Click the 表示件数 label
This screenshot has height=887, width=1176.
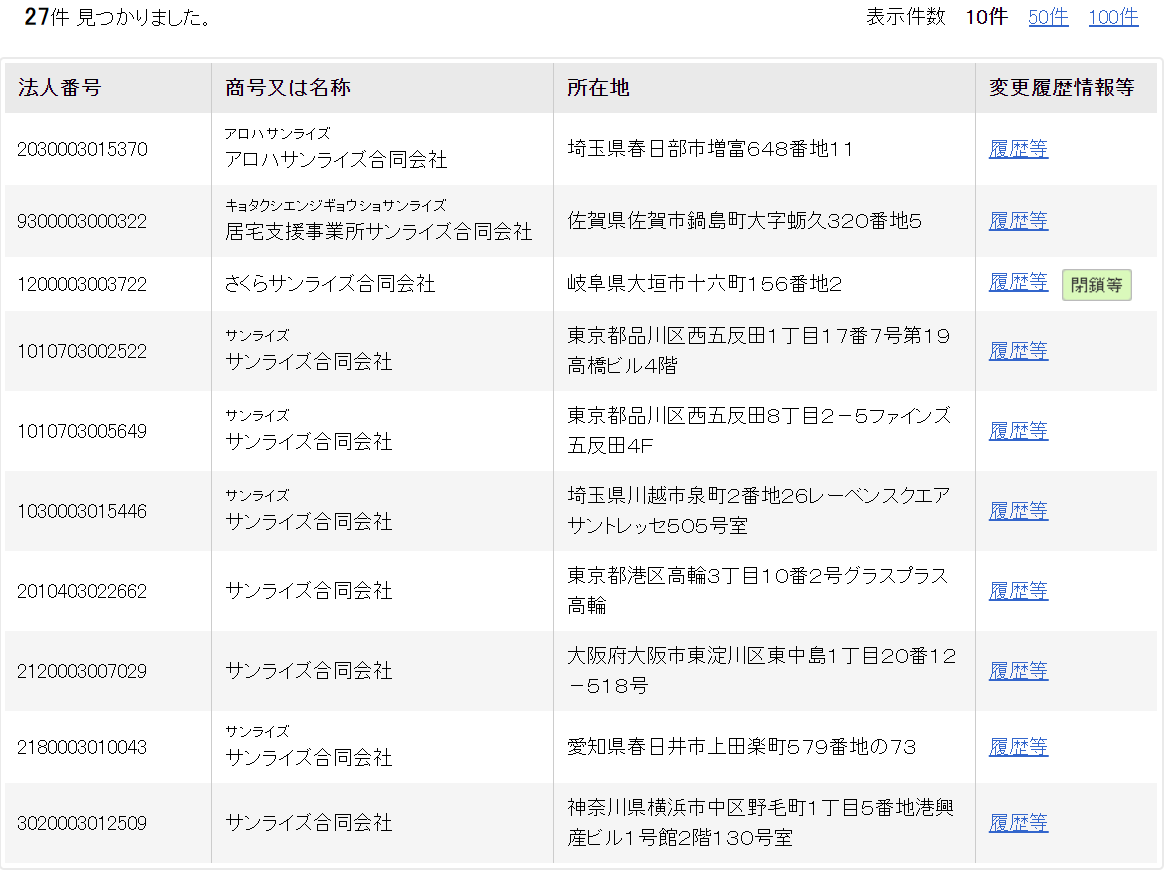906,17
